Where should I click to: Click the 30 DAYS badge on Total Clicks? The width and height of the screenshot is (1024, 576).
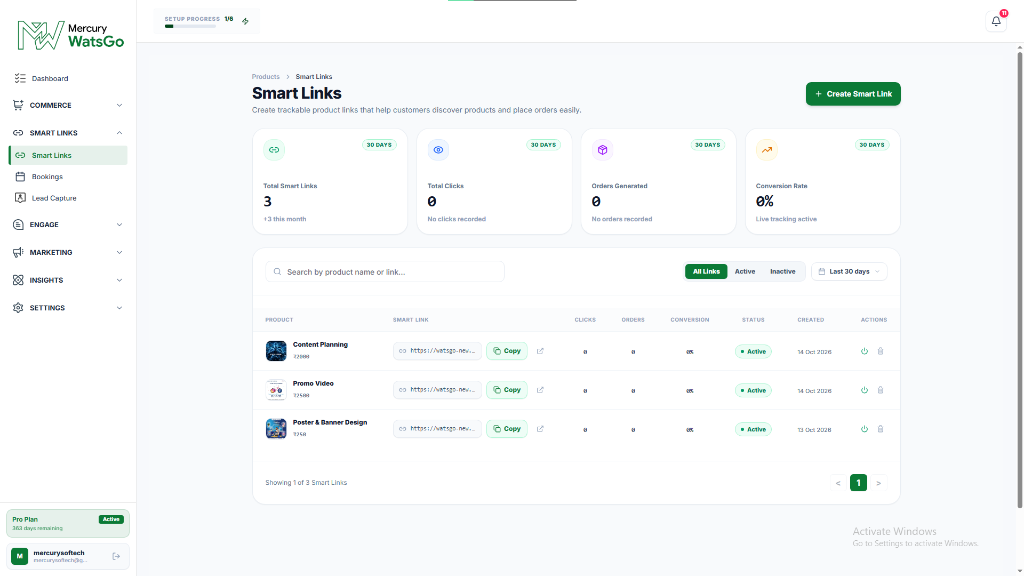coord(543,145)
